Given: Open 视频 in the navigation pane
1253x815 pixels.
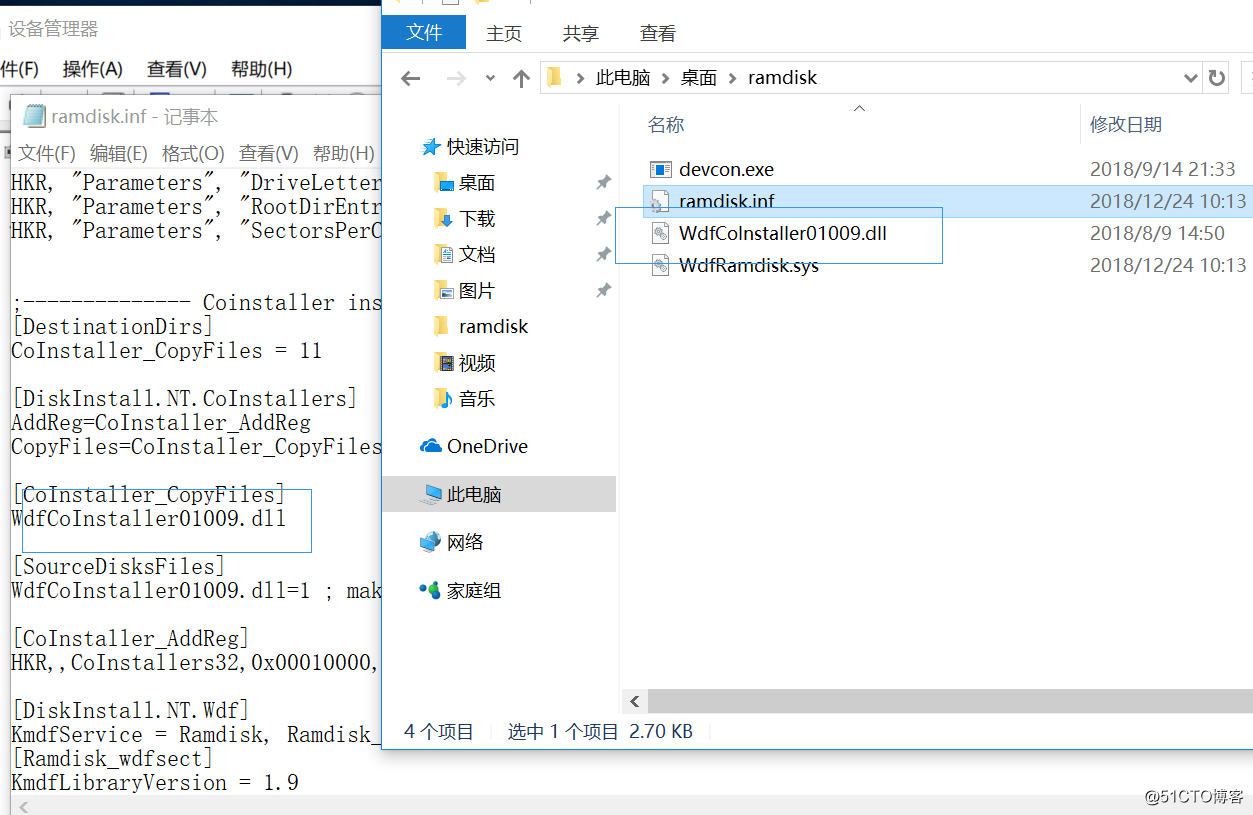Looking at the screenshot, I should [x=477, y=363].
